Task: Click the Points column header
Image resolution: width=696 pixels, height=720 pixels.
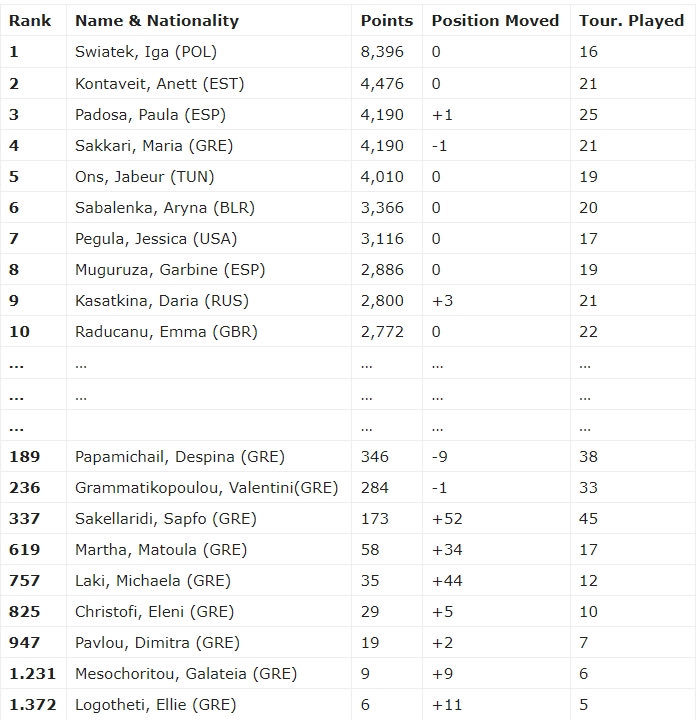Action: click(x=387, y=20)
